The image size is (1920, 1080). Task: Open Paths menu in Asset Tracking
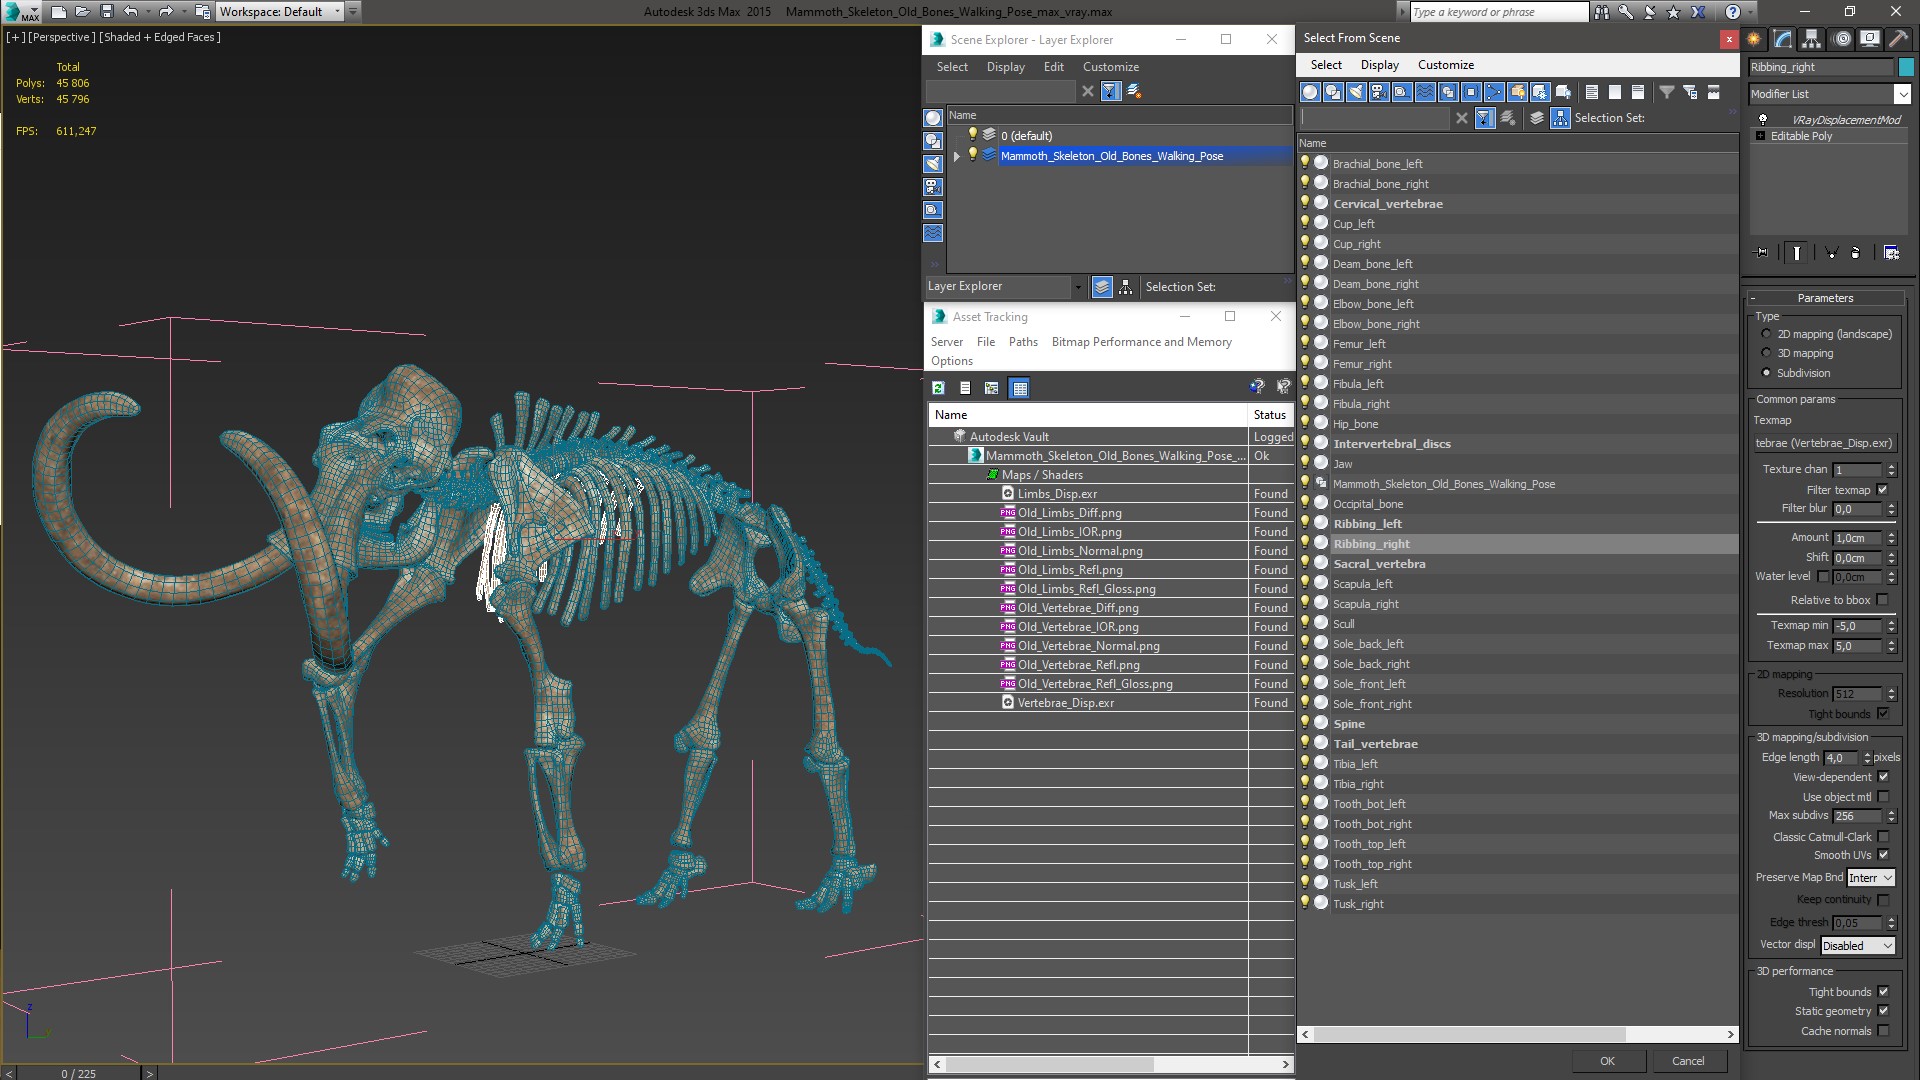pos(1023,342)
